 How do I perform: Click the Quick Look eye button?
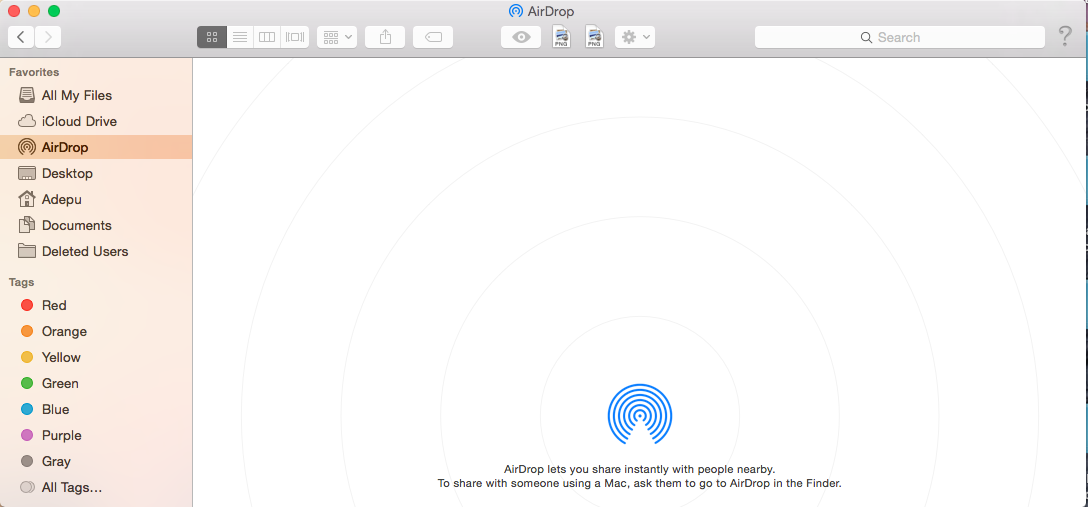pyautogui.click(x=521, y=37)
